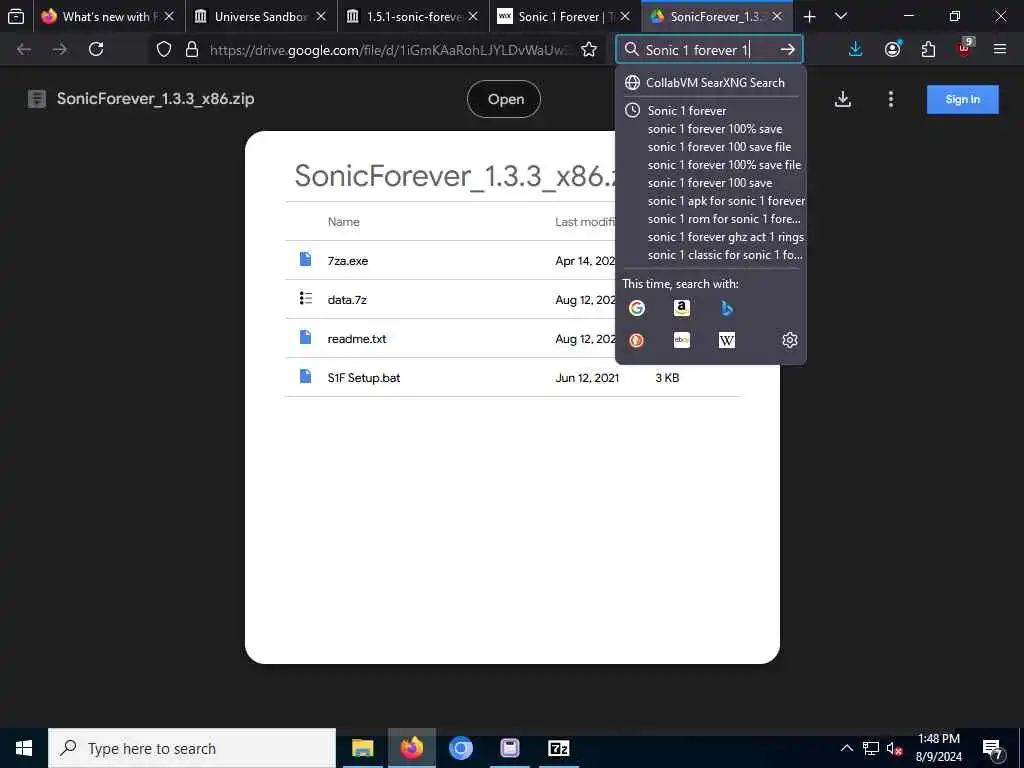The image size is (1024, 768).
Task: Submit search with the arrow button
Action: click(788, 50)
